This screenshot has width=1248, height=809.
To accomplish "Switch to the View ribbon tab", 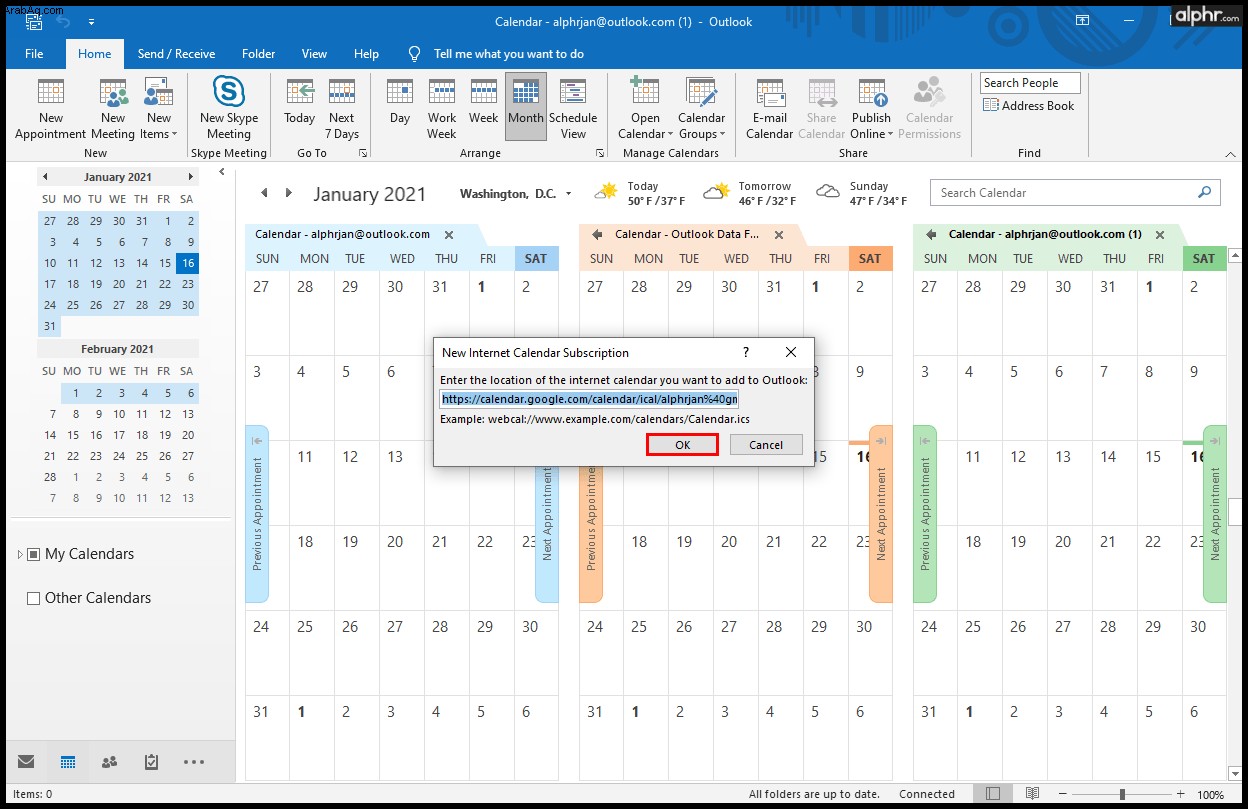I will click(314, 54).
